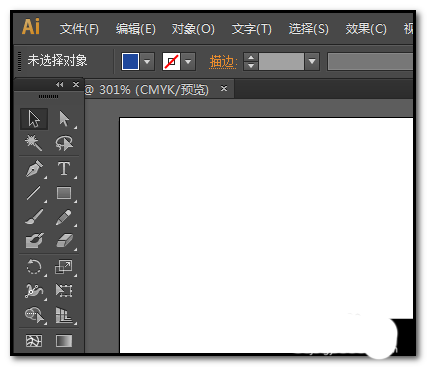Click the stroke none color swatch
This screenshot has height=367, width=427.
(171, 61)
